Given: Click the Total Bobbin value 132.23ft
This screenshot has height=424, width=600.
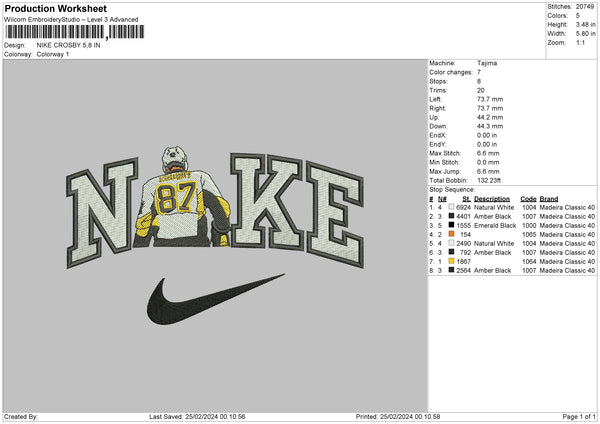Looking at the screenshot, I should pyautogui.click(x=489, y=180).
